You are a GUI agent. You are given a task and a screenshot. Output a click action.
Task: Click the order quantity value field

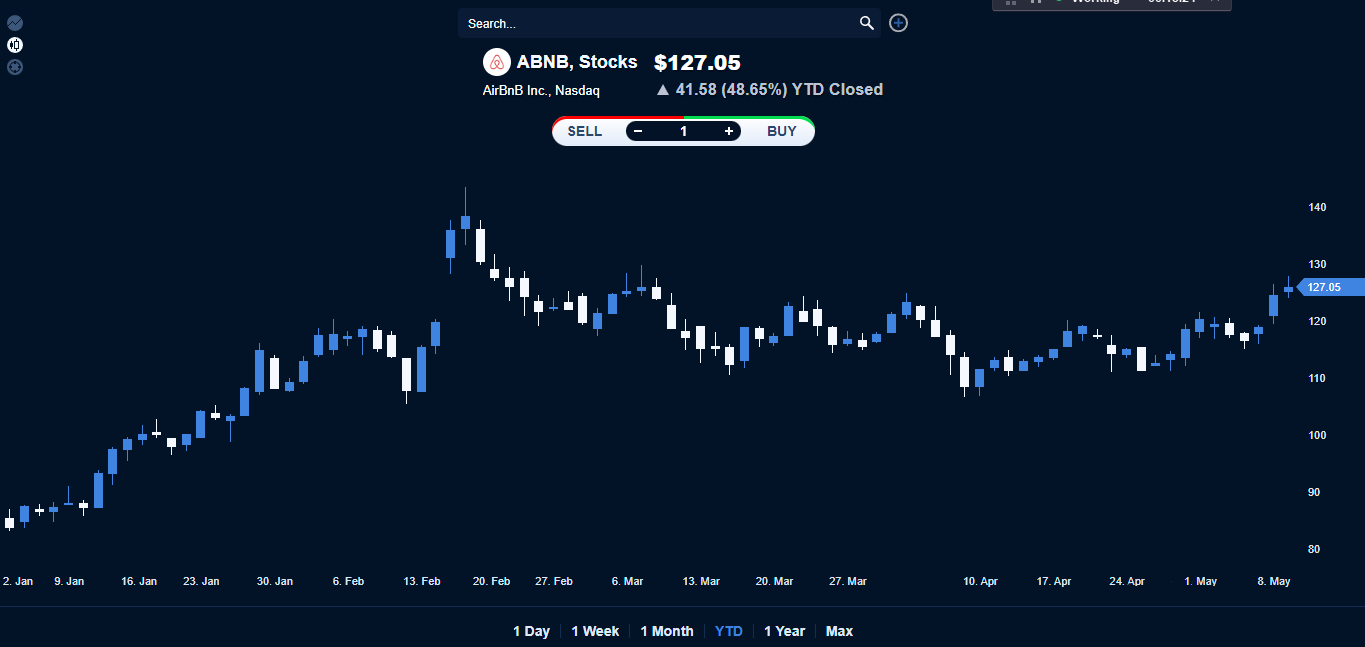click(684, 131)
